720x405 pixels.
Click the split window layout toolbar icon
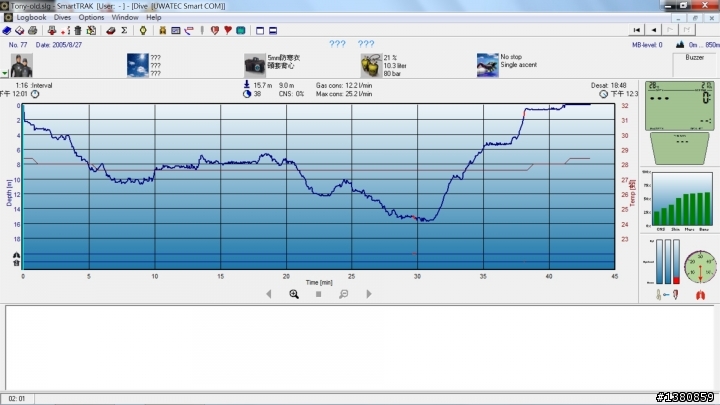click(x=273, y=31)
